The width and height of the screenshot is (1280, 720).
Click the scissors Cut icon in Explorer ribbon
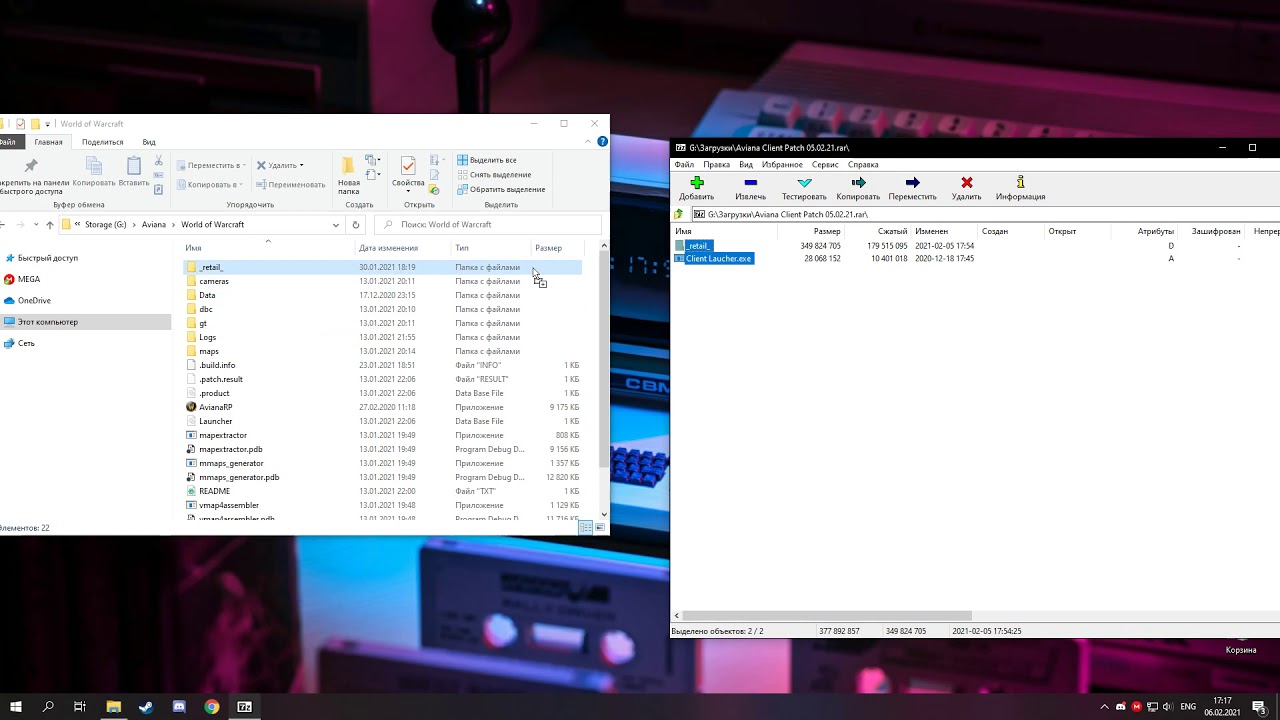pos(159,160)
